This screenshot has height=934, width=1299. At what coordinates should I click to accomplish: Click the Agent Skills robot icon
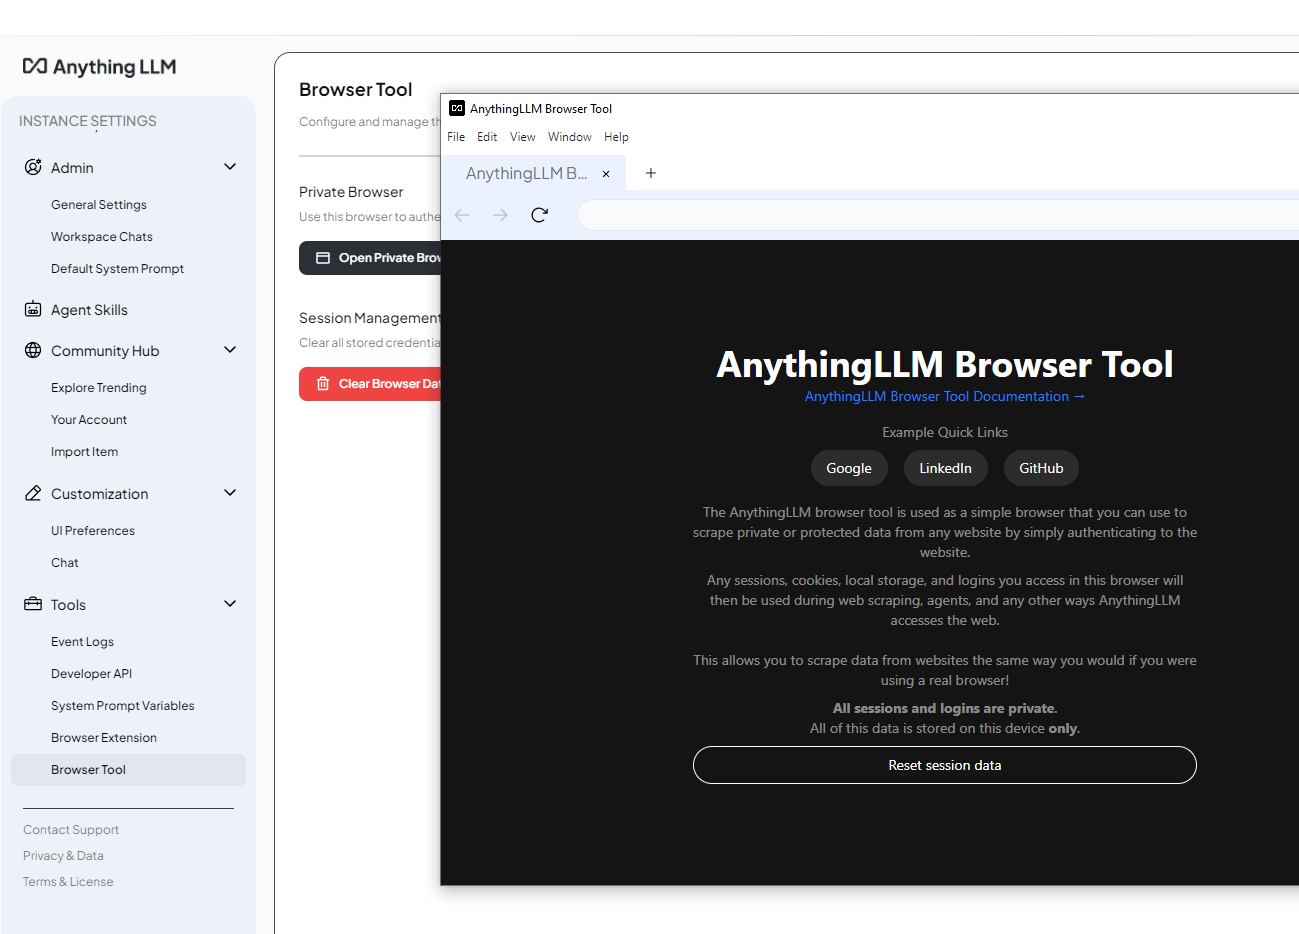[33, 309]
